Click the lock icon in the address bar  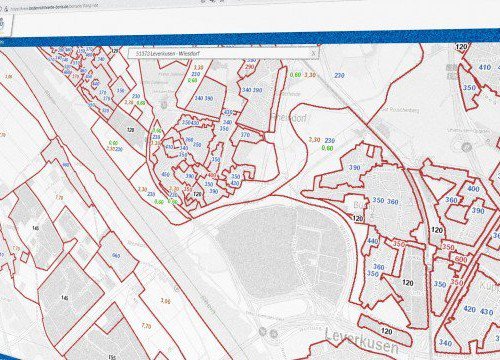pyautogui.click(x=5, y=10)
